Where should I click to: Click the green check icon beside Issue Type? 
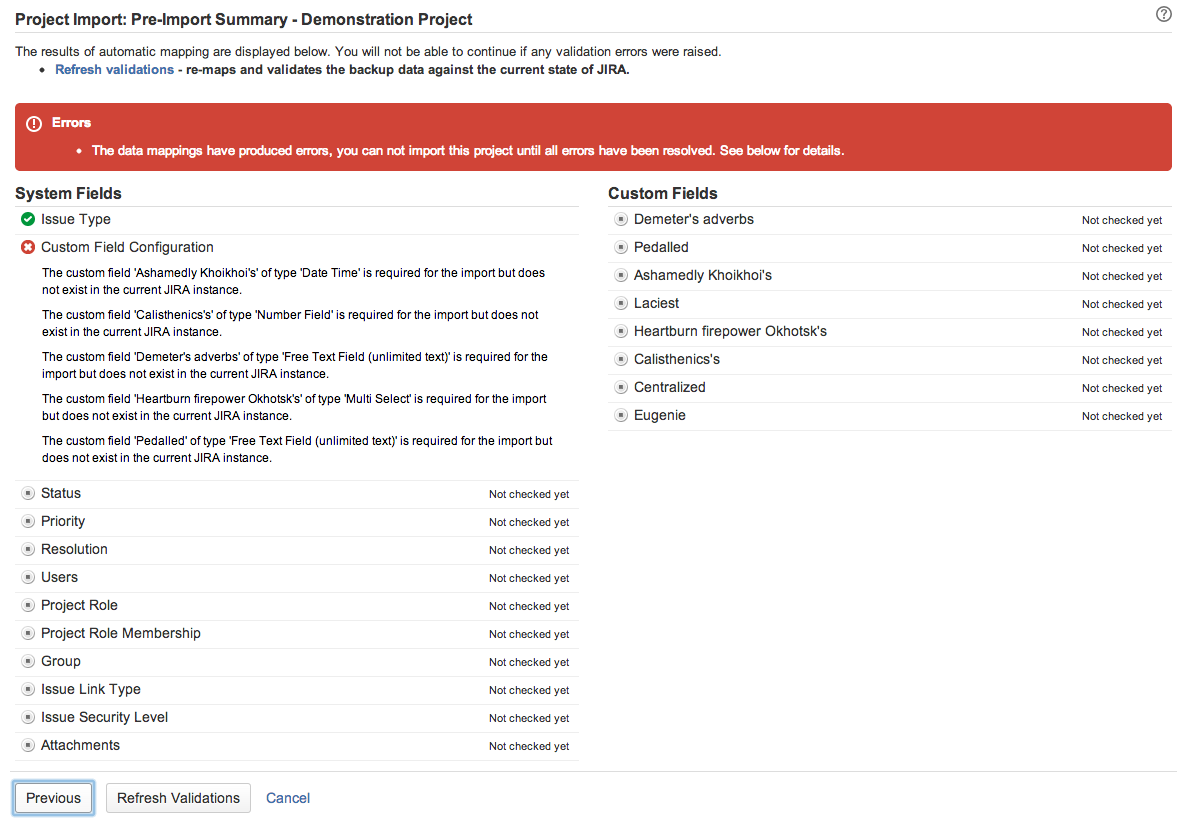[28, 219]
